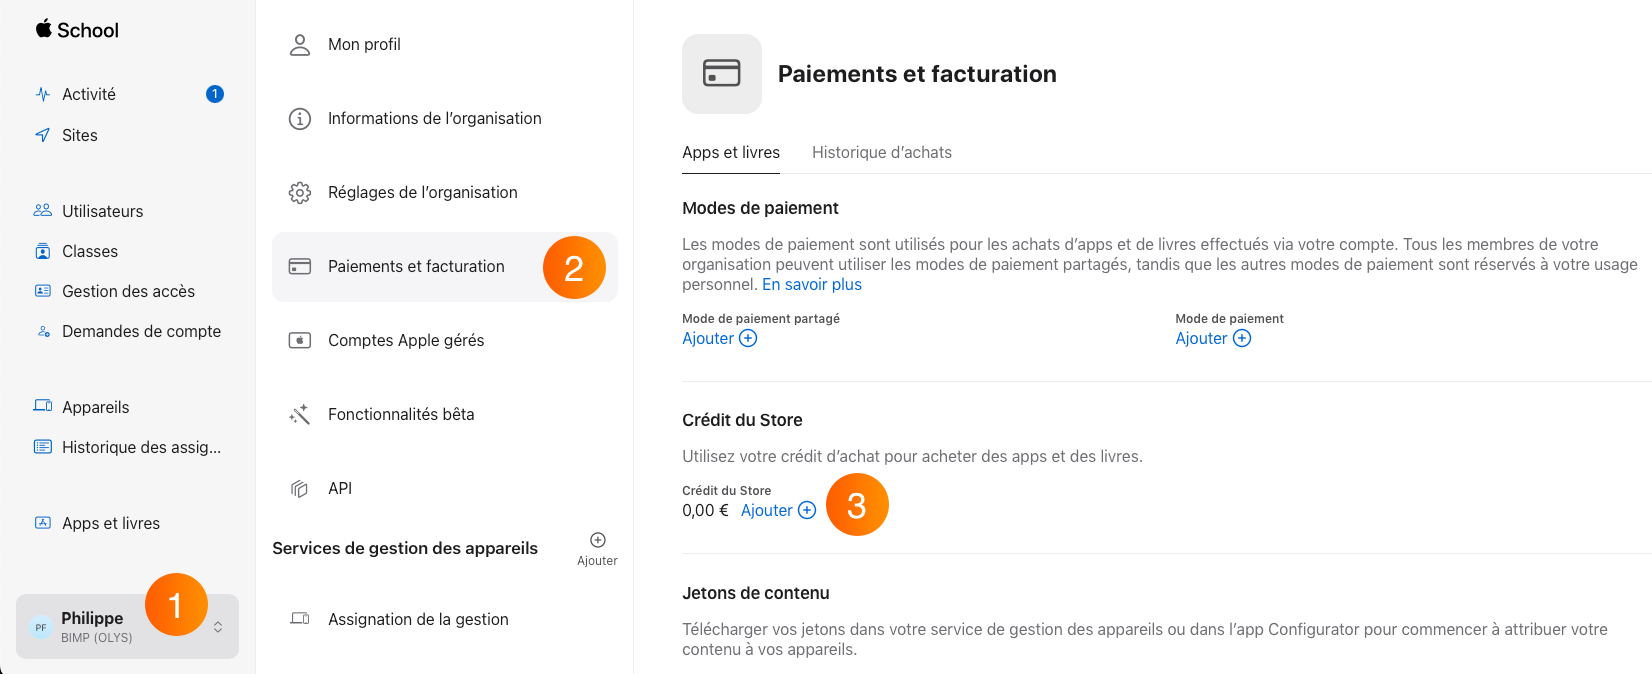
Task: Switch to Historique d'achats tab
Action: (882, 152)
